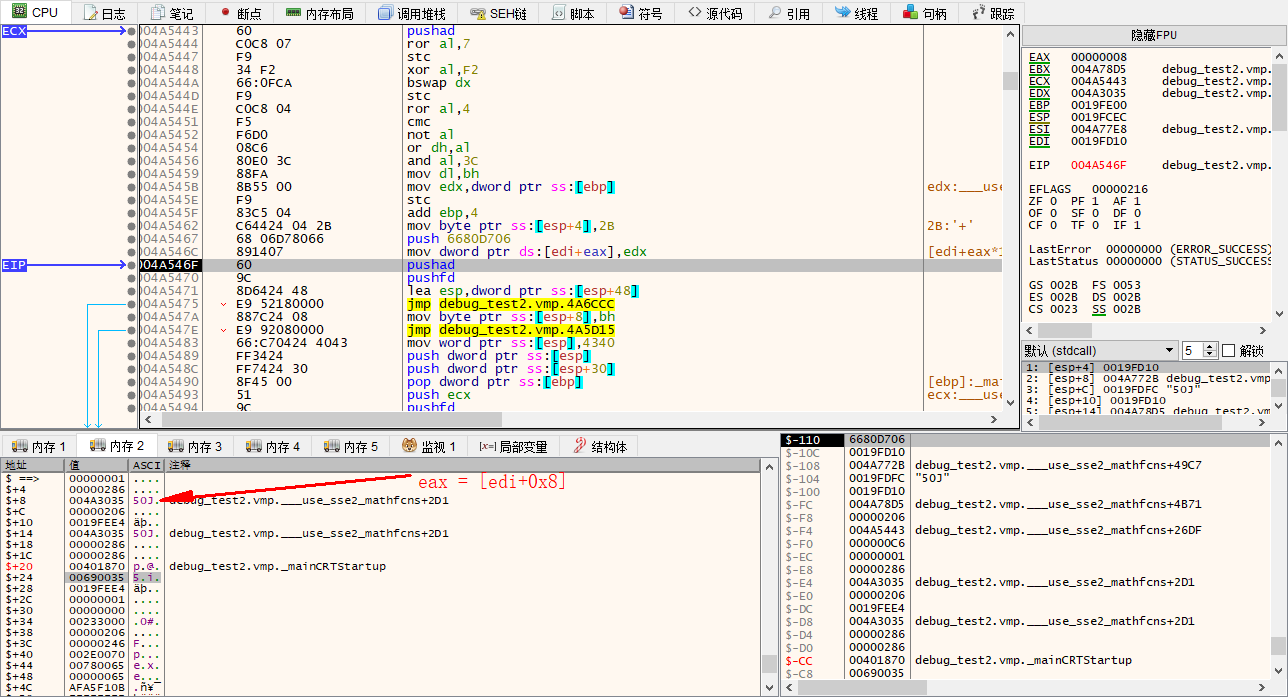Click the ESP register value 0019FCEC
Image resolution: width=1288 pixels, height=697 pixels.
(x=1099, y=117)
